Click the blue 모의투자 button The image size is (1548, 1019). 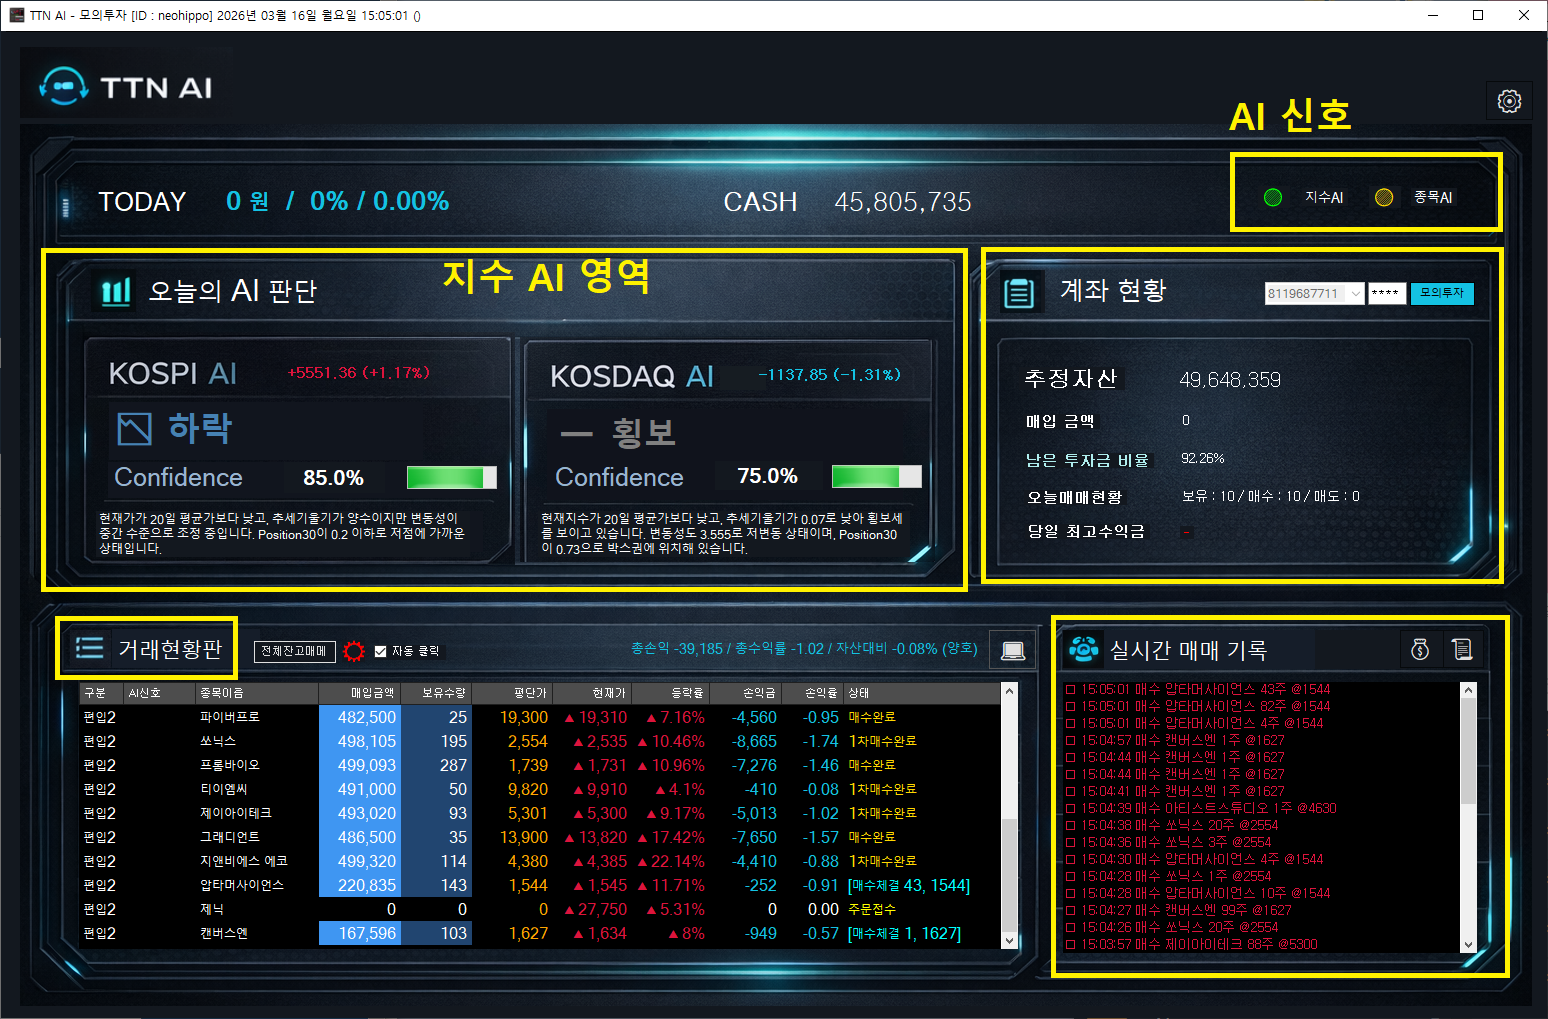click(x=1442, y=293)
